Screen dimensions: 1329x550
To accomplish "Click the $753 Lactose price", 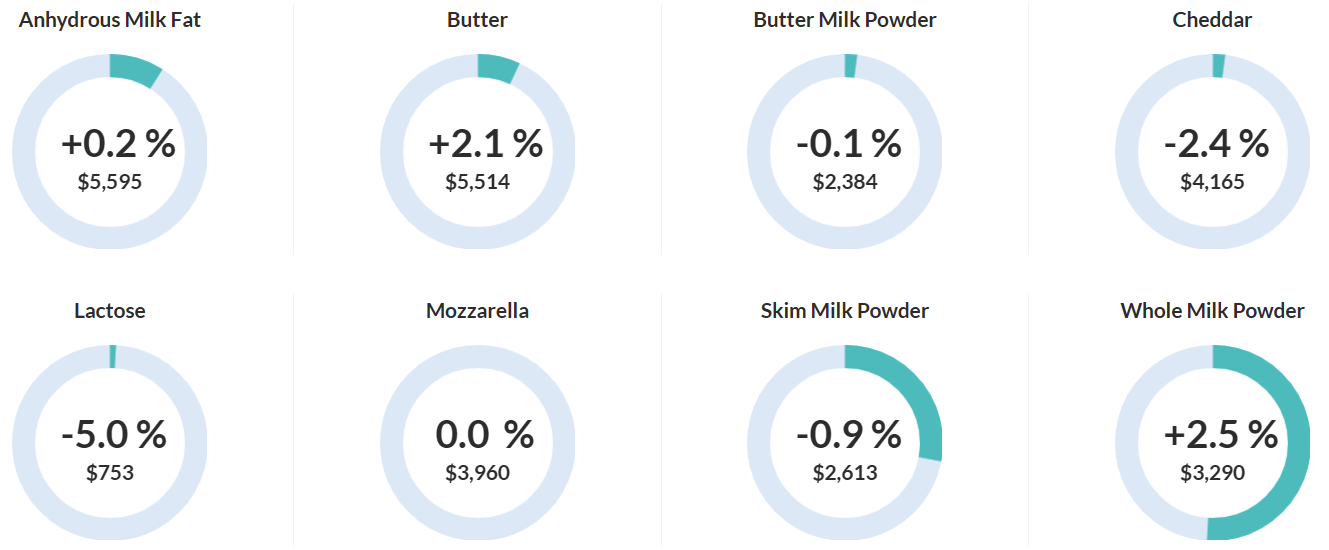I will (110, 473).
